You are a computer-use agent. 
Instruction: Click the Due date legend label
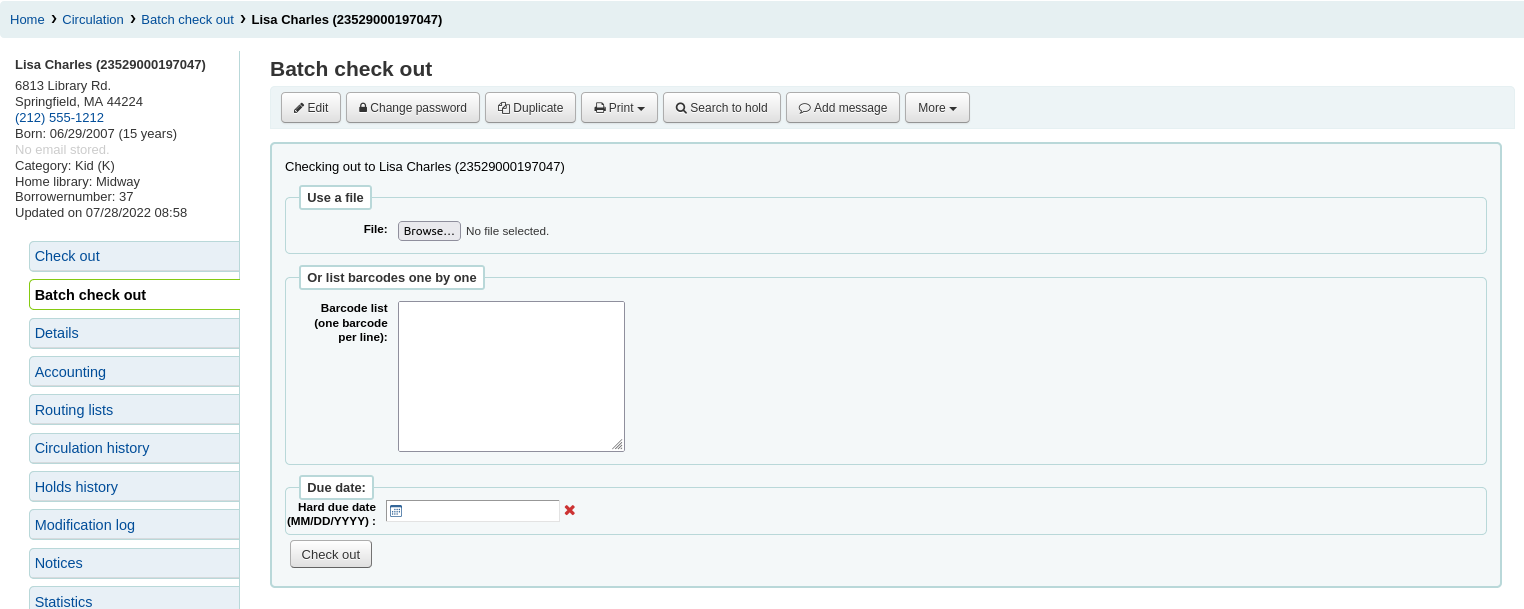(x=336, y=487)
